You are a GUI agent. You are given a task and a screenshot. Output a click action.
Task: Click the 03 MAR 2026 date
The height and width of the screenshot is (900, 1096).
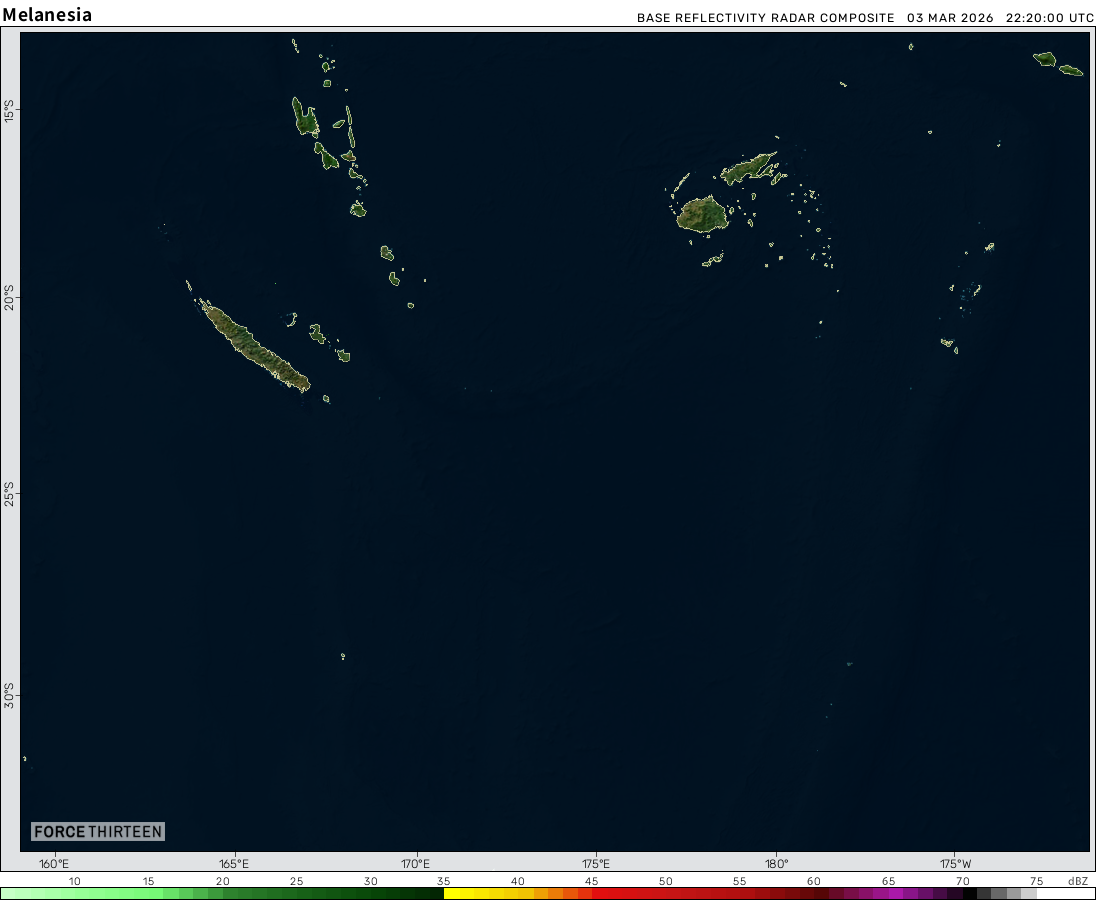(950, 18)
